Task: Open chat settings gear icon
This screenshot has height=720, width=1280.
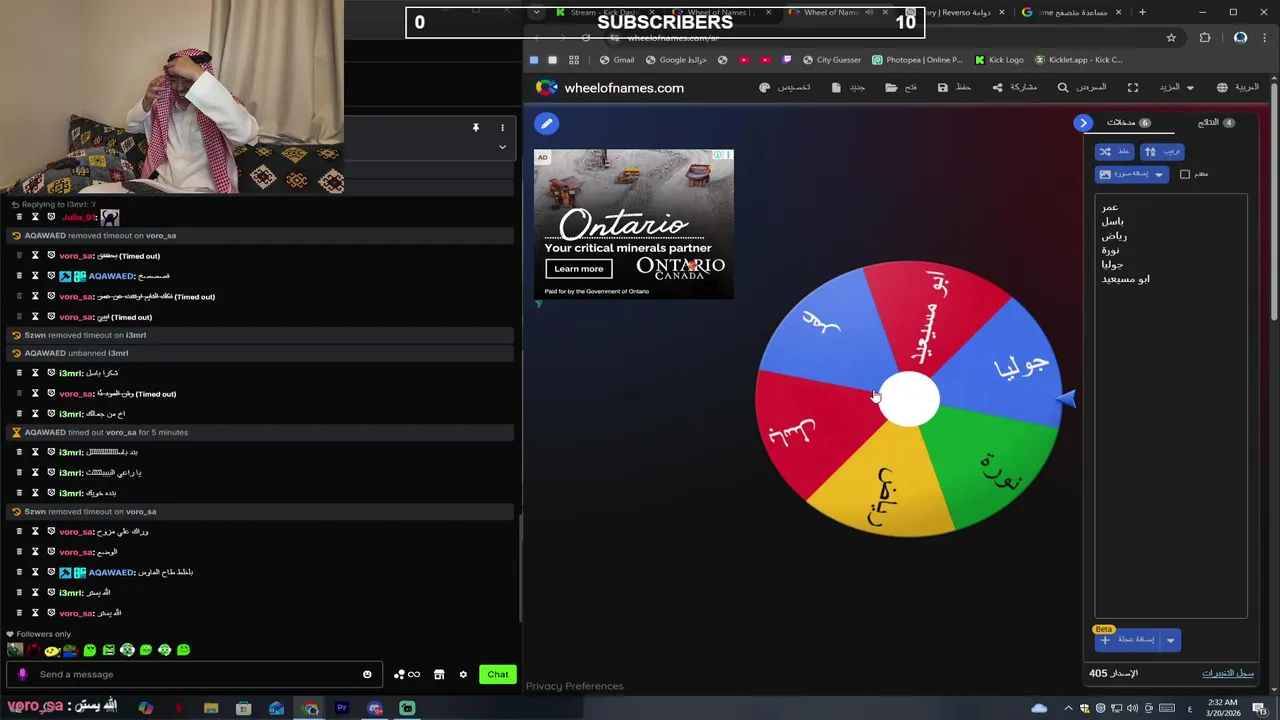Action: [x=463, y=674]
